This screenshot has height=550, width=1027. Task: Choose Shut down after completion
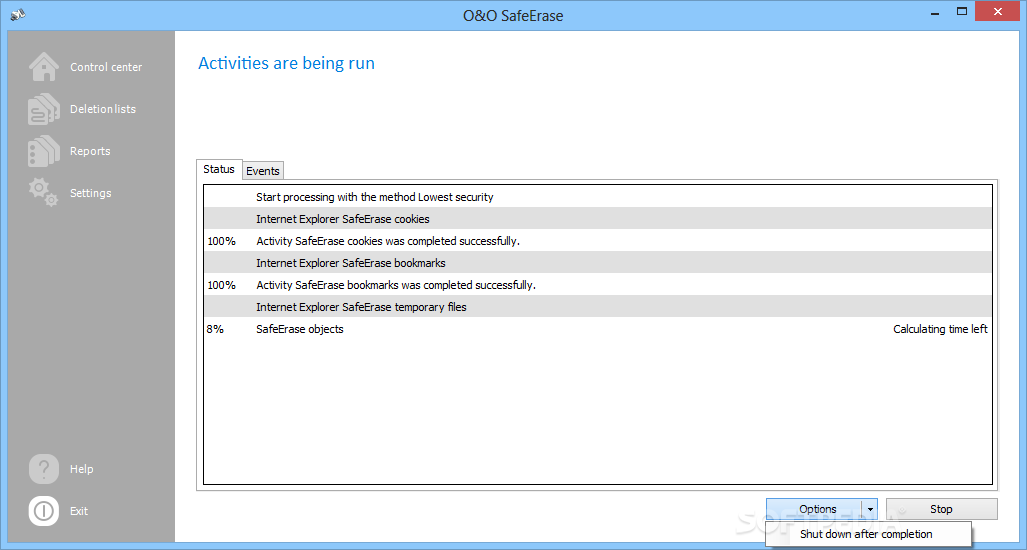click(868, 534)
